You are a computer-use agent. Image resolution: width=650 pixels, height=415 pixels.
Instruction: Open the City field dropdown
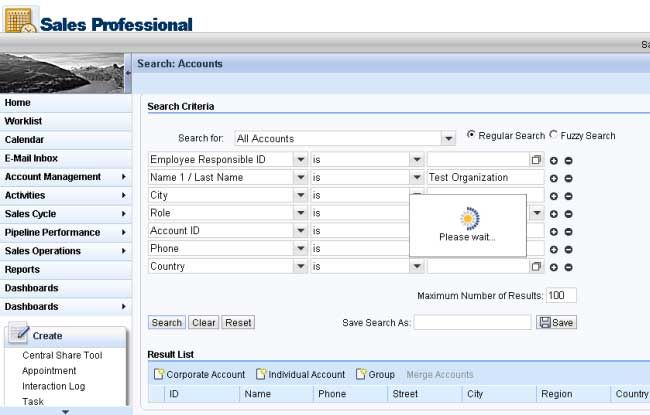tap(301, 195)
